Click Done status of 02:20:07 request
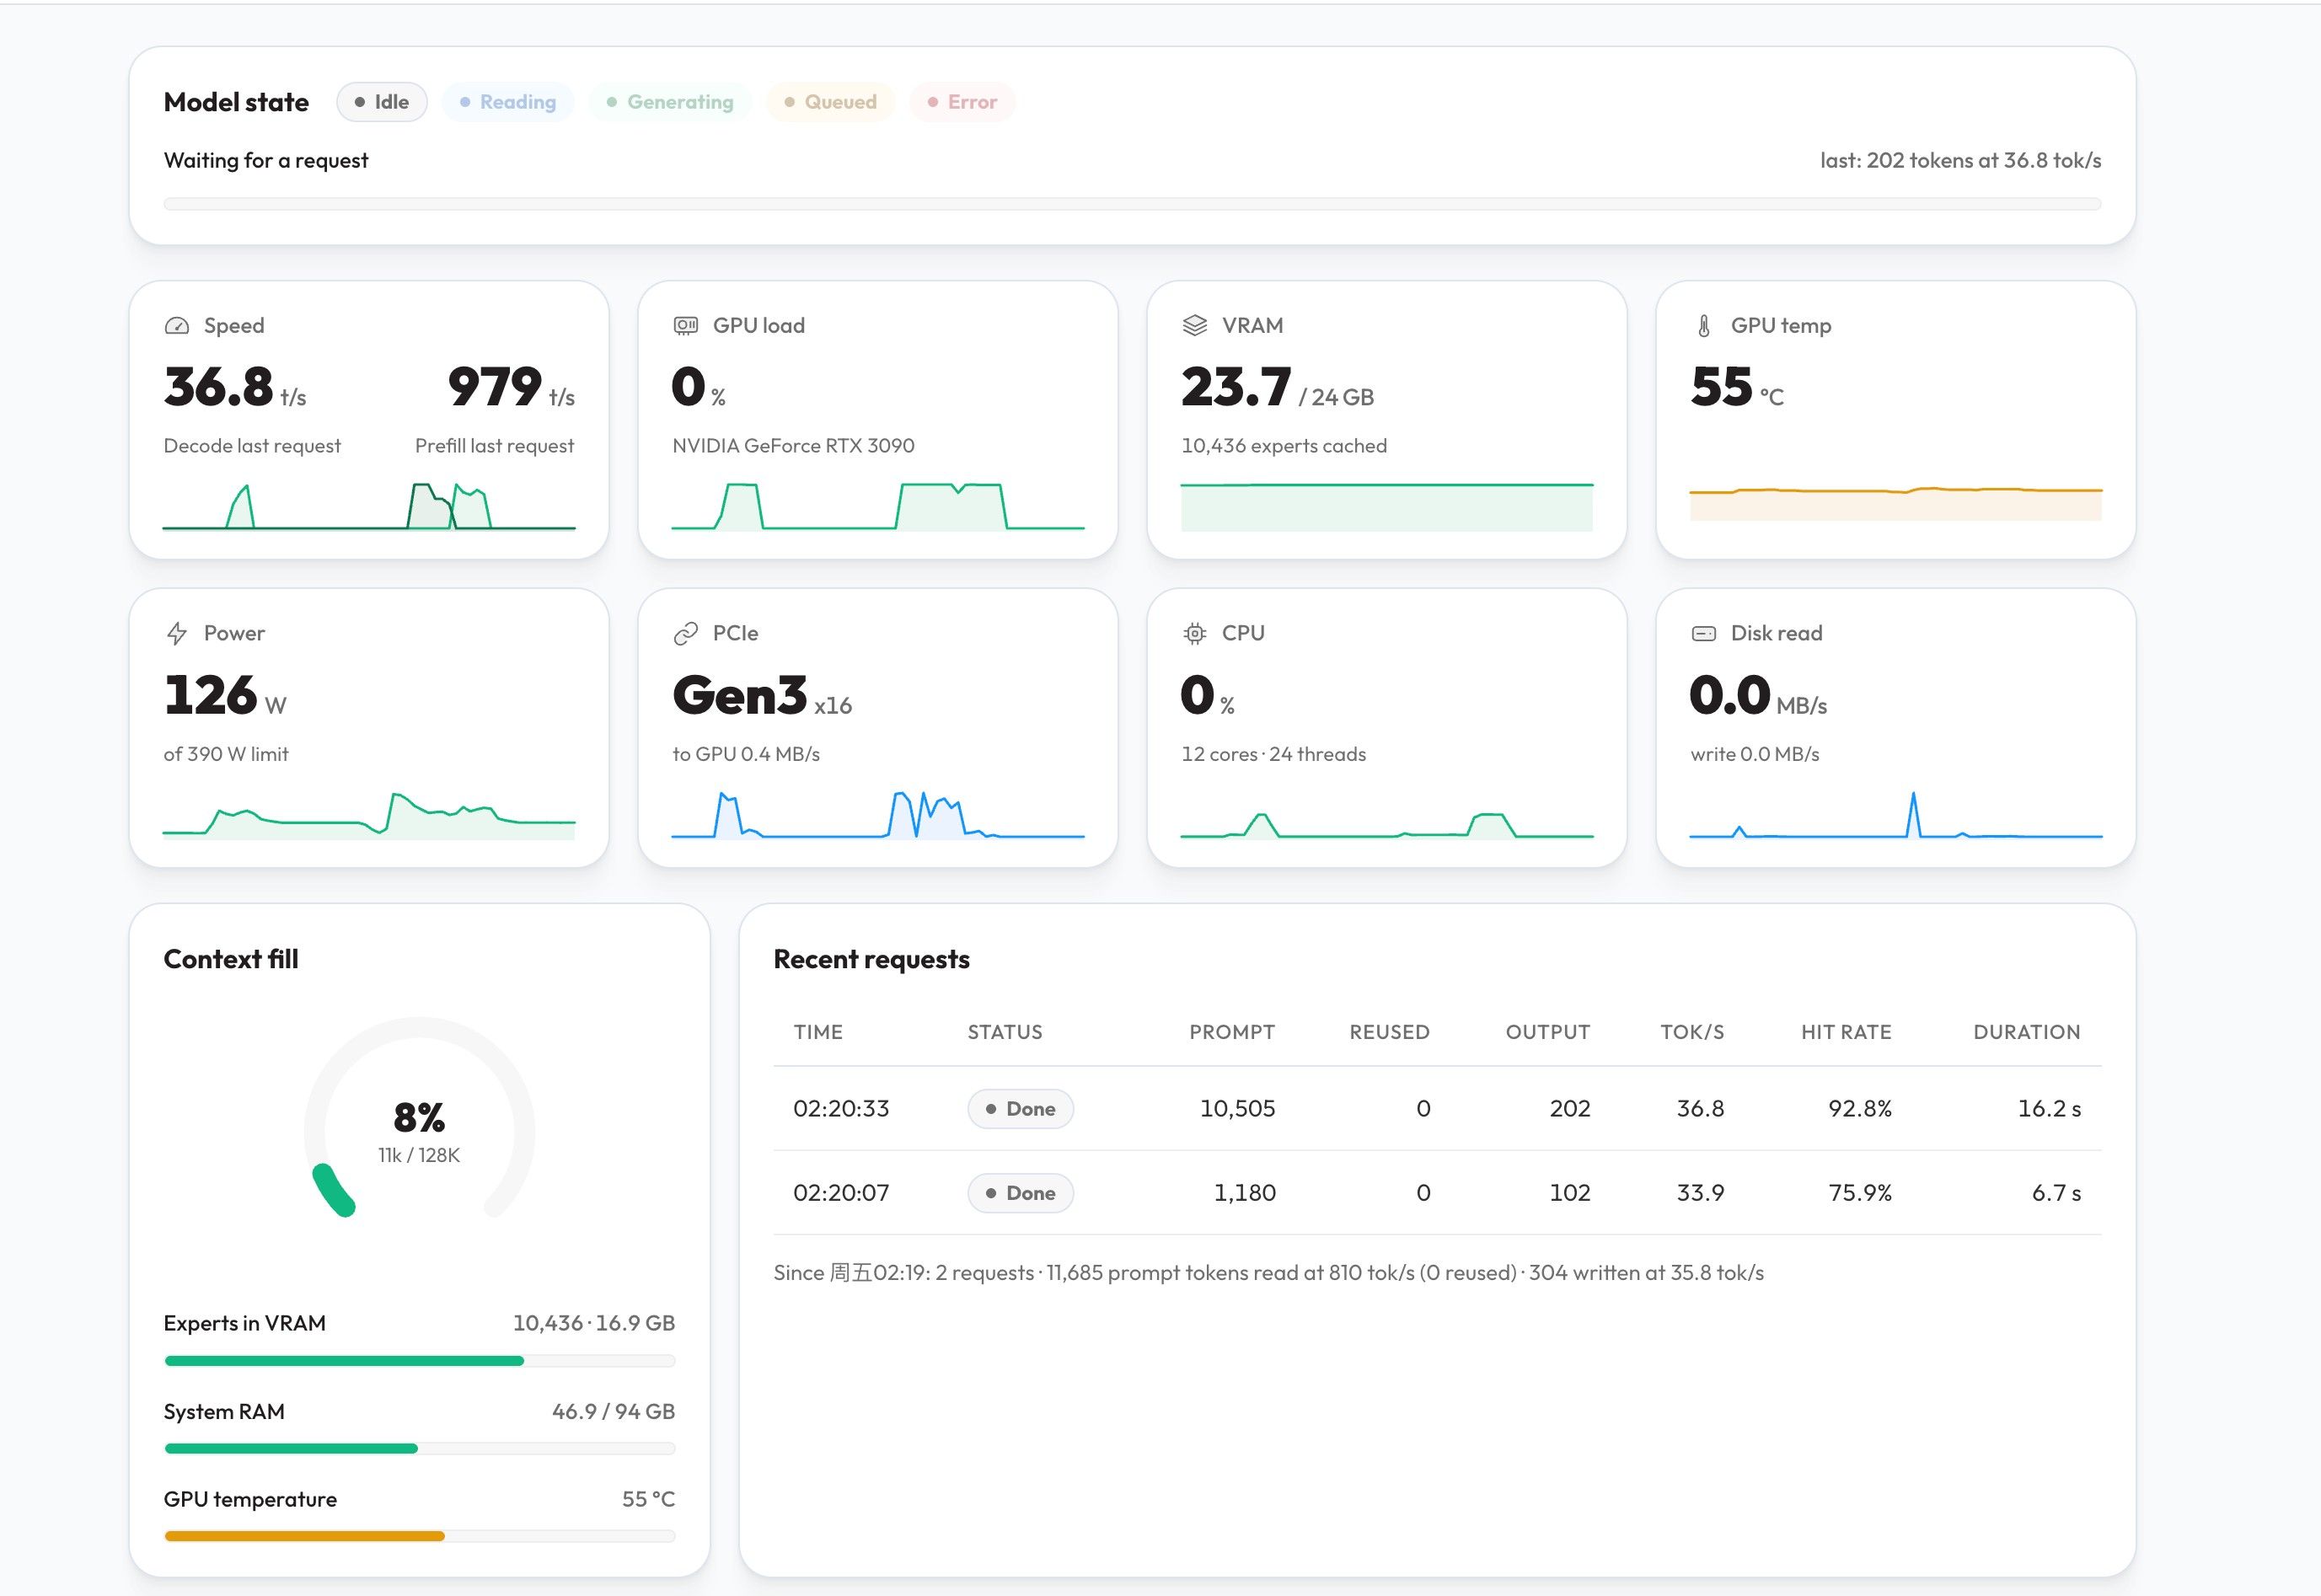 coord(1020,1193)
